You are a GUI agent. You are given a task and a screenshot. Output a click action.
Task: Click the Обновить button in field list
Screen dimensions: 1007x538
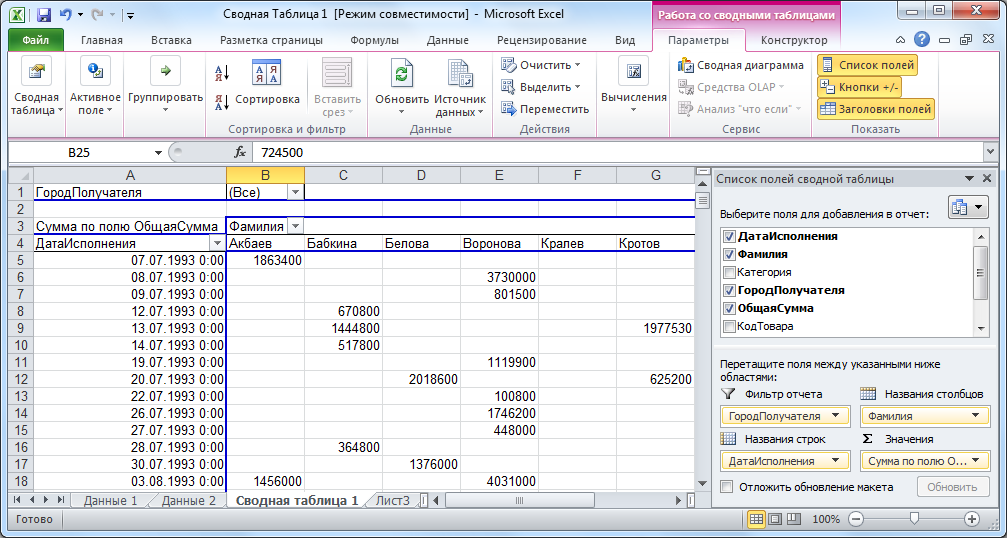[x=952, y=487]
